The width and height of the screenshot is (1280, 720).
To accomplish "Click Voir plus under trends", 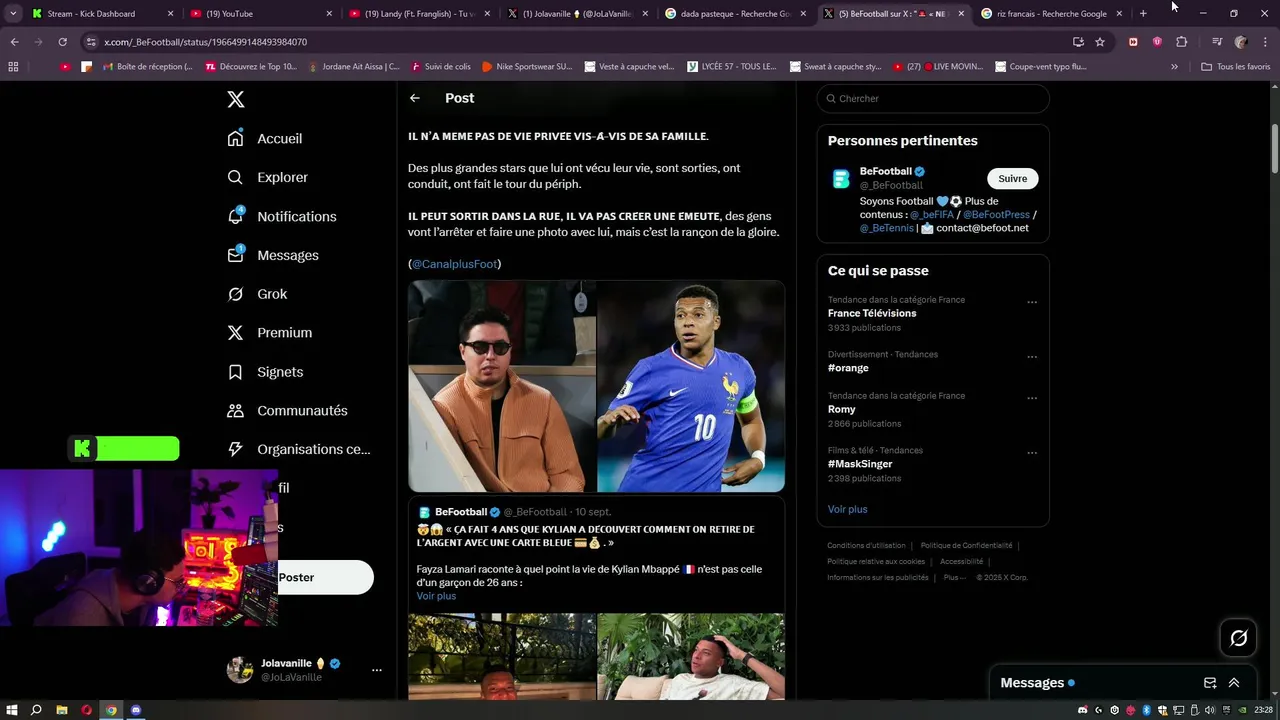I will [847, 509].
